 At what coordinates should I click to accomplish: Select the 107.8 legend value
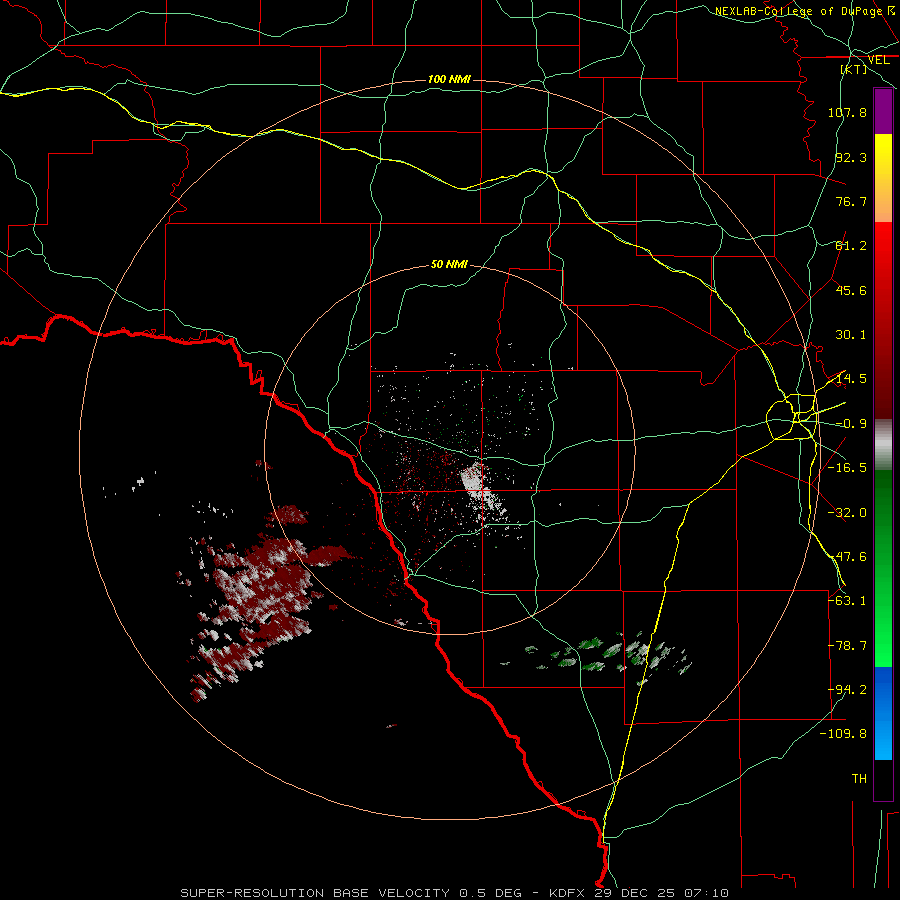(x=847, y=112)
